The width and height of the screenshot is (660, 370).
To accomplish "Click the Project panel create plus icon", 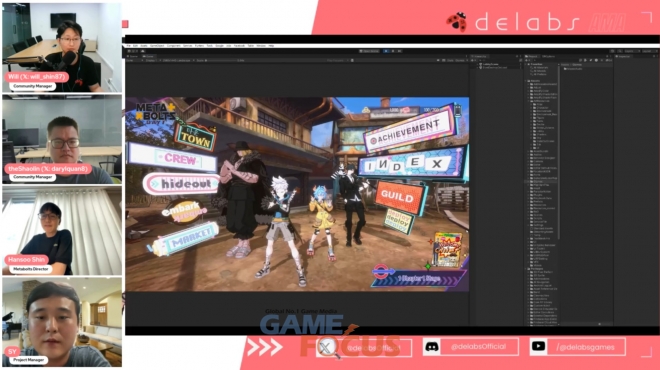I will pos(527,60).
